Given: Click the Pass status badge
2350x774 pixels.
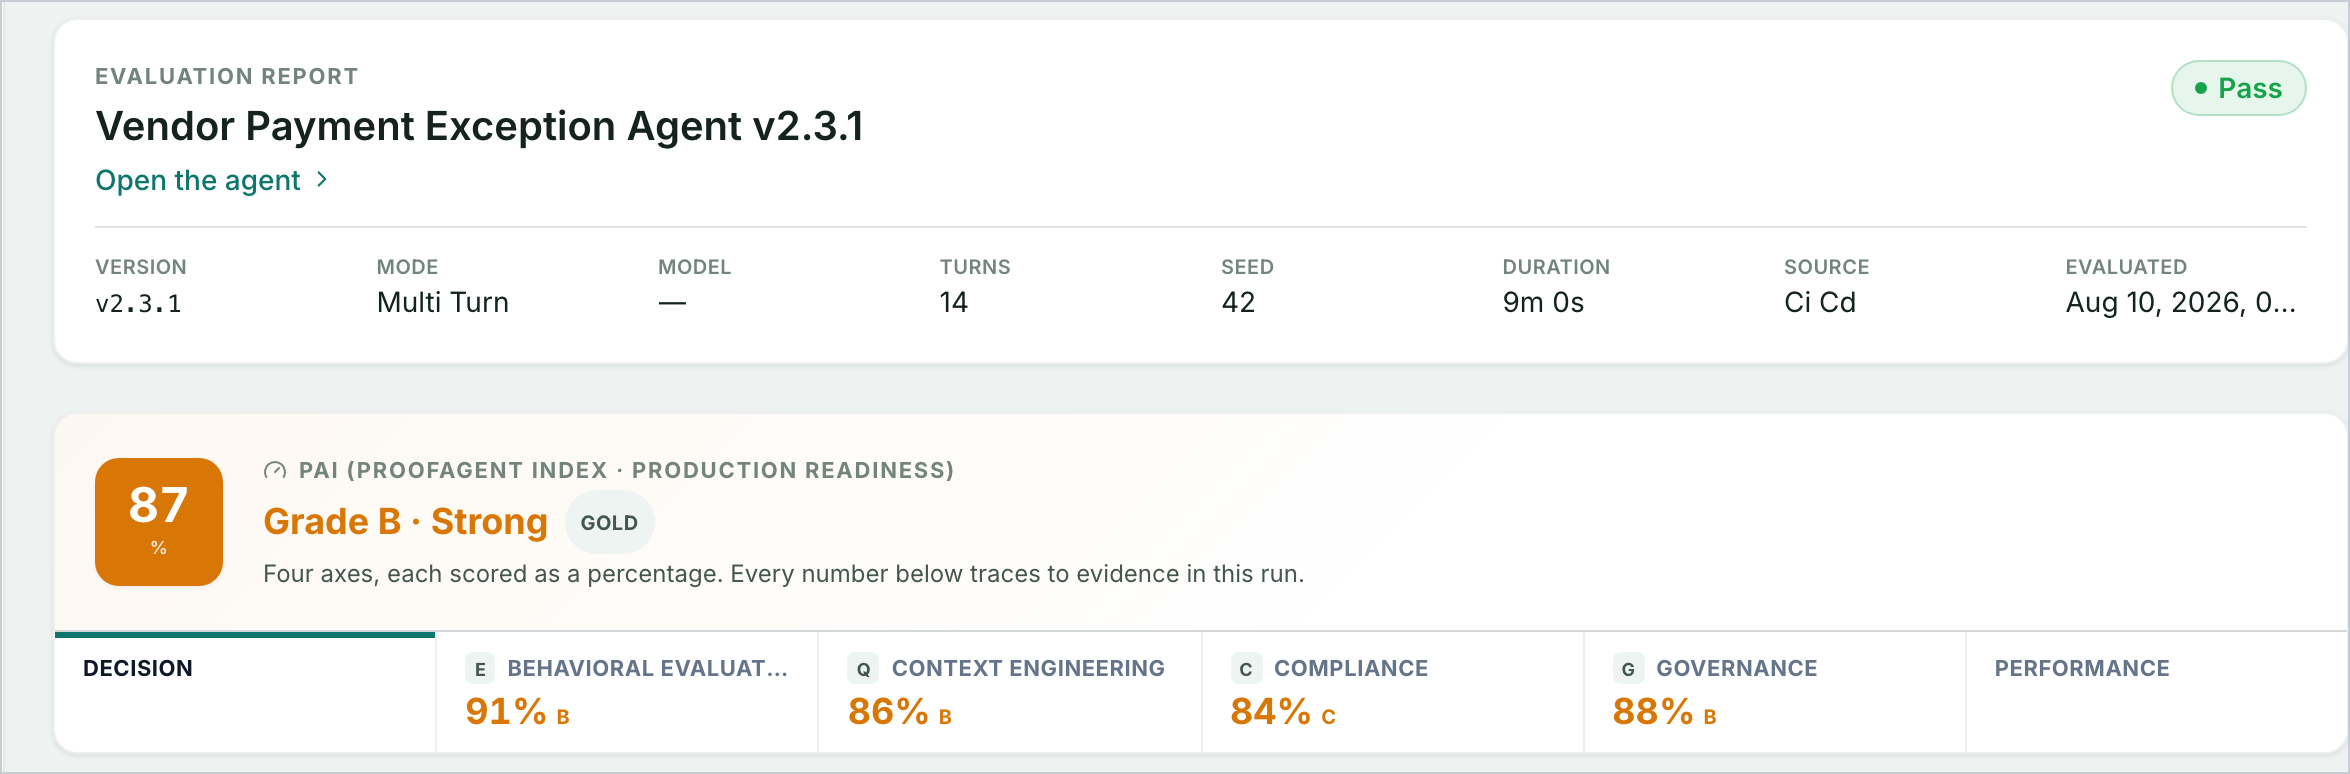Looking at the screenshot, I should (x=2239, y=88).
